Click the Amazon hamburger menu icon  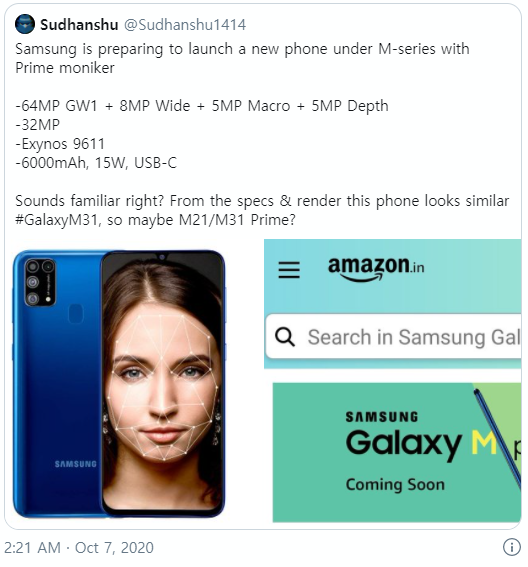coord(289,270)
